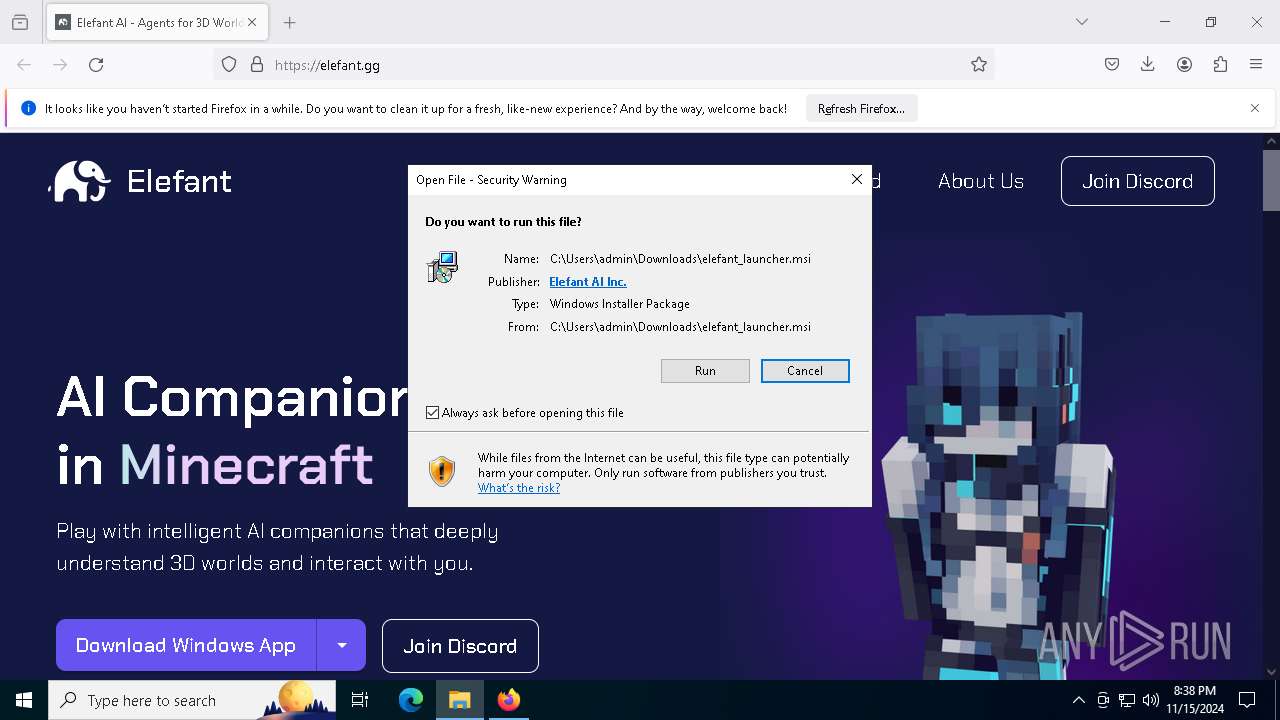This screenshot has height=720, width=1280.
Task: Click Download Windows App button
Action: pos(186,645)
